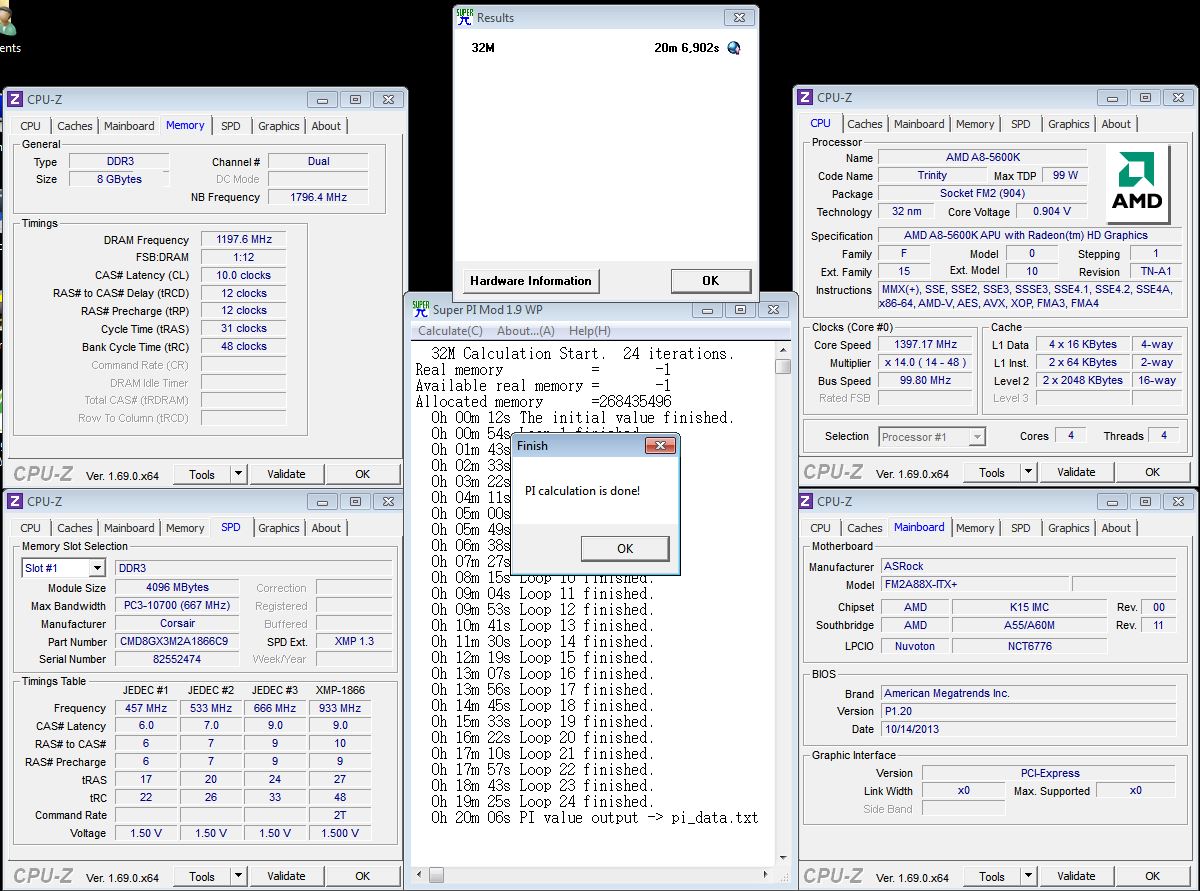Select Memory tab in the CPU window

point(975,124)
